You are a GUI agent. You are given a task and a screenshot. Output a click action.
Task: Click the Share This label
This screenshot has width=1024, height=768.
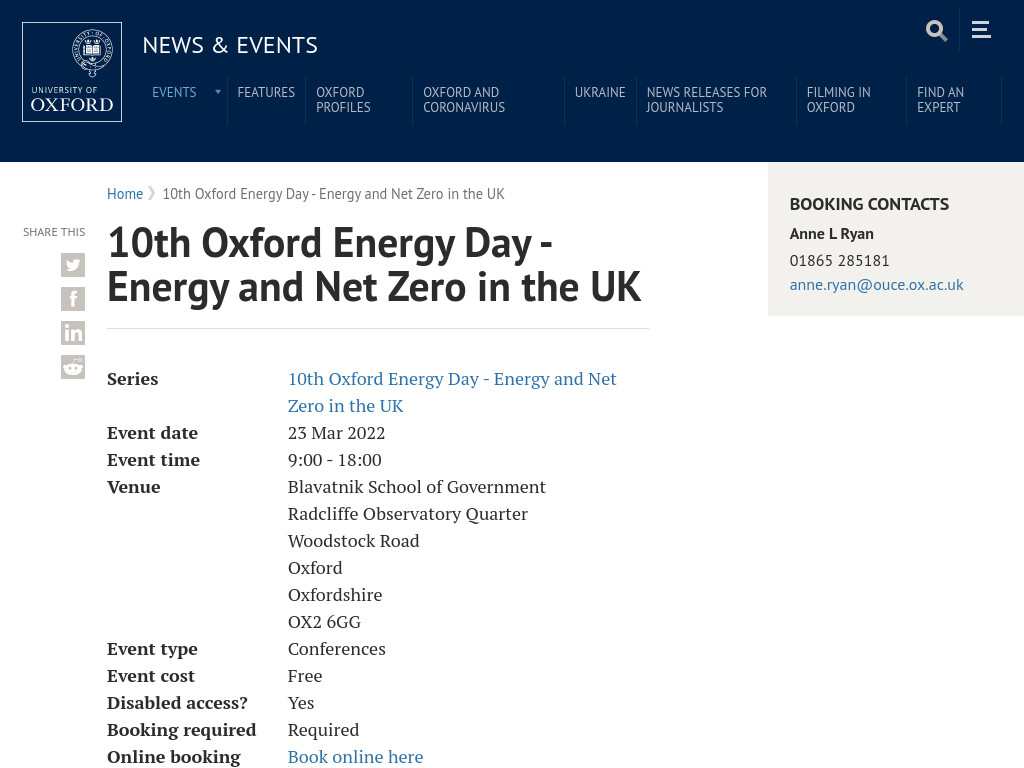(54, 232)
